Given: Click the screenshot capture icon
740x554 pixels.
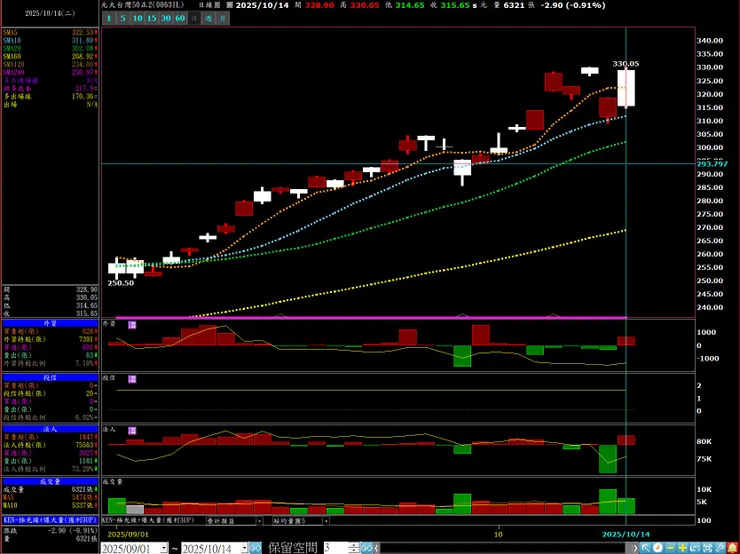Looking at the screenshot, I should 707,548.
